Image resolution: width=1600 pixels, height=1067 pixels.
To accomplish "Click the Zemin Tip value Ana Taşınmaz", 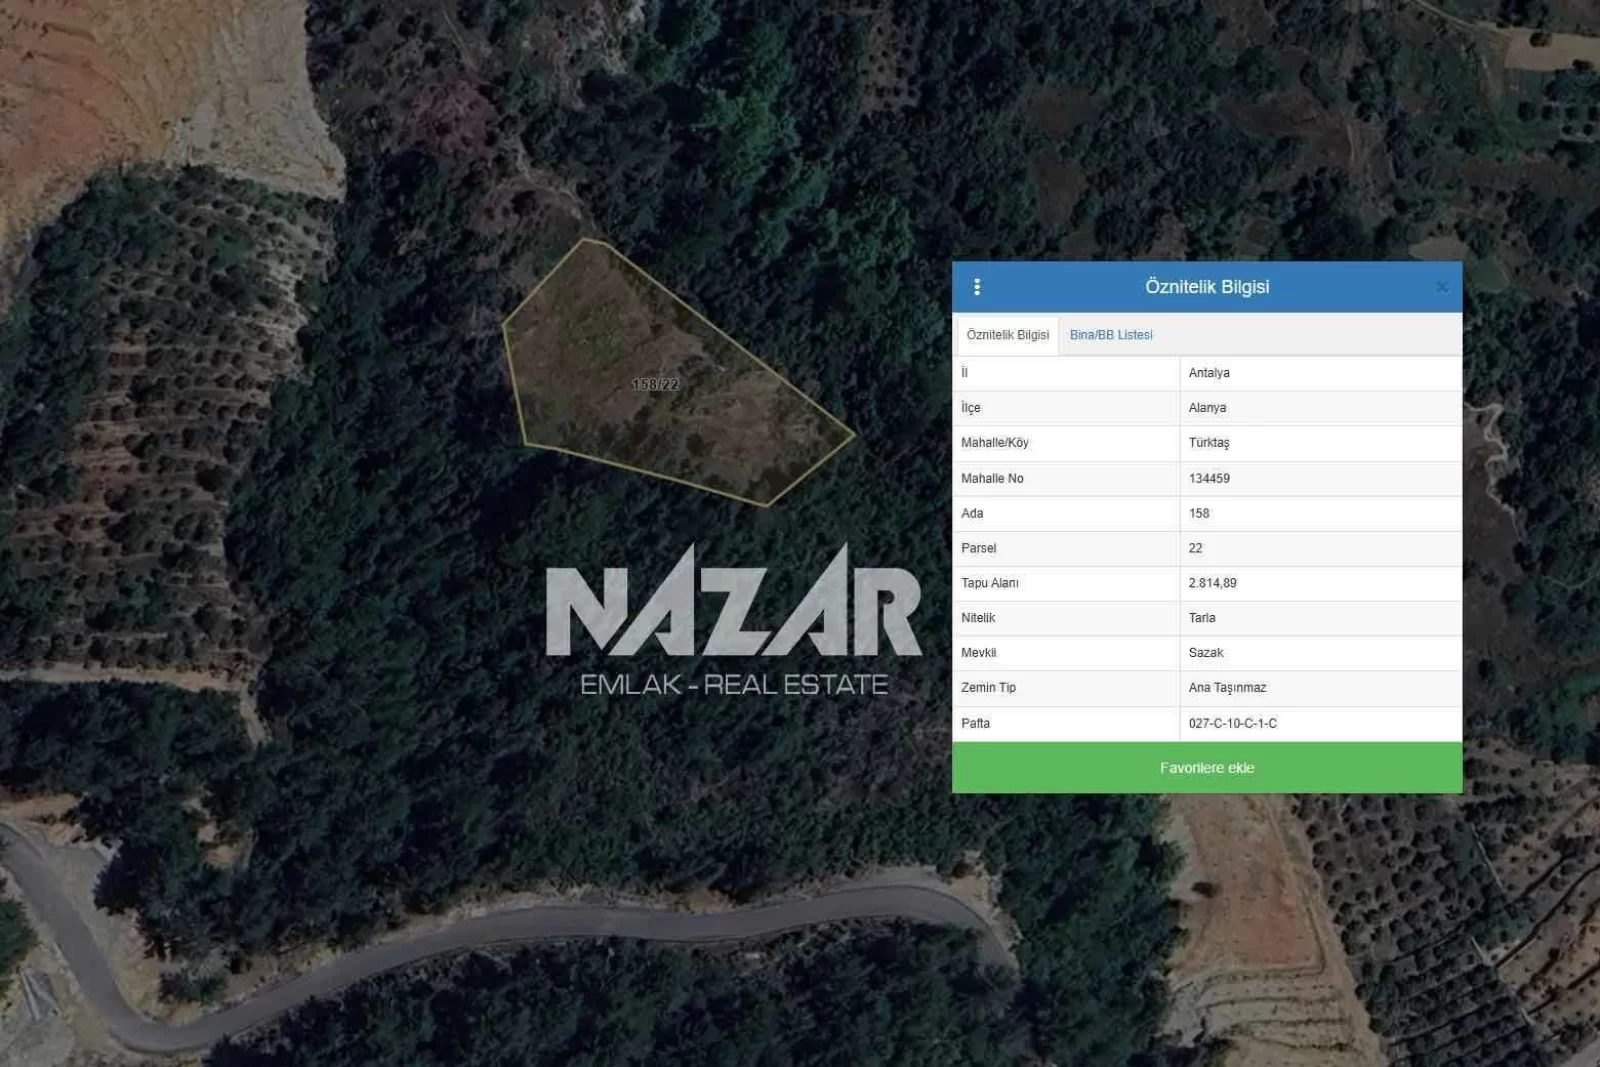I will tap(1227, 688).
